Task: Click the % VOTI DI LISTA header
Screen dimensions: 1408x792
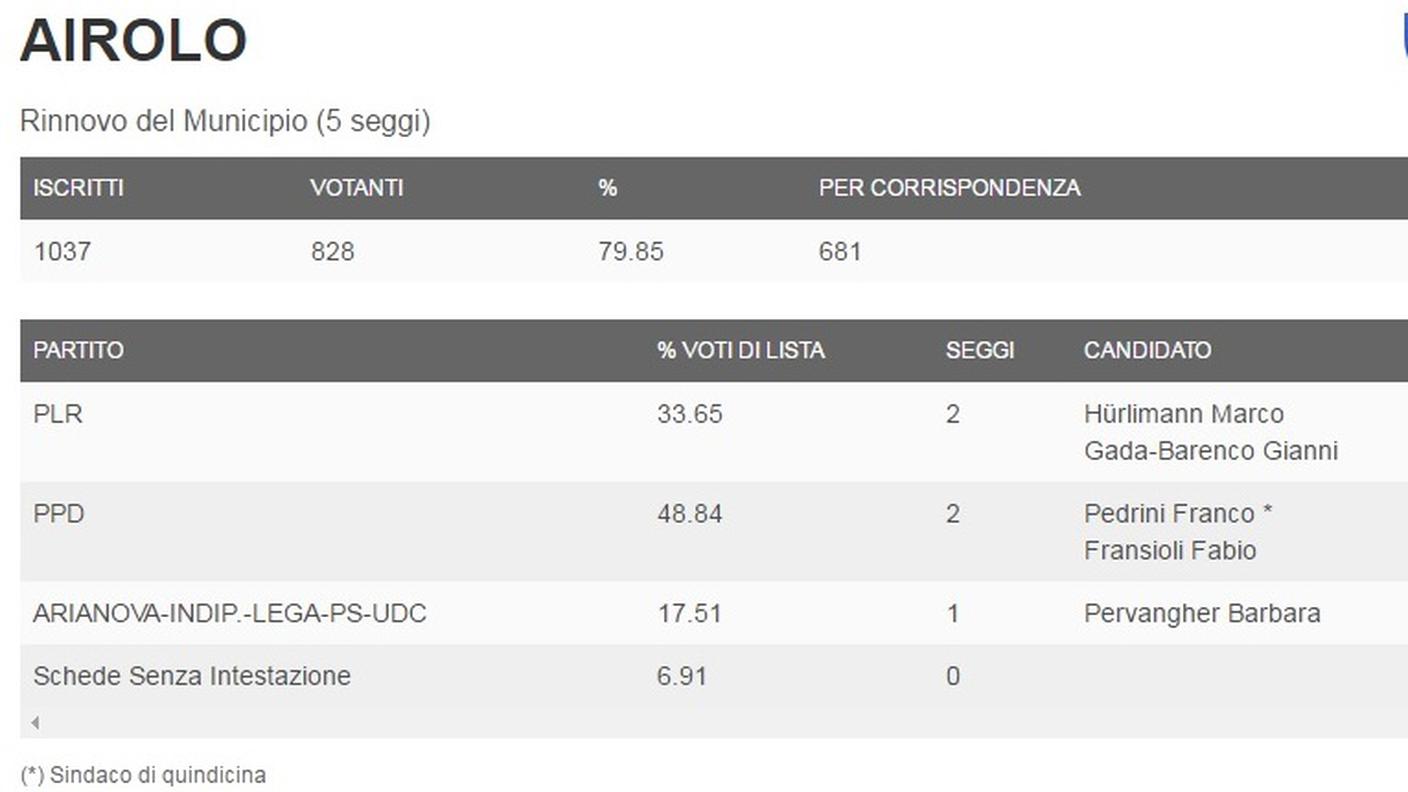Action: 740,350
